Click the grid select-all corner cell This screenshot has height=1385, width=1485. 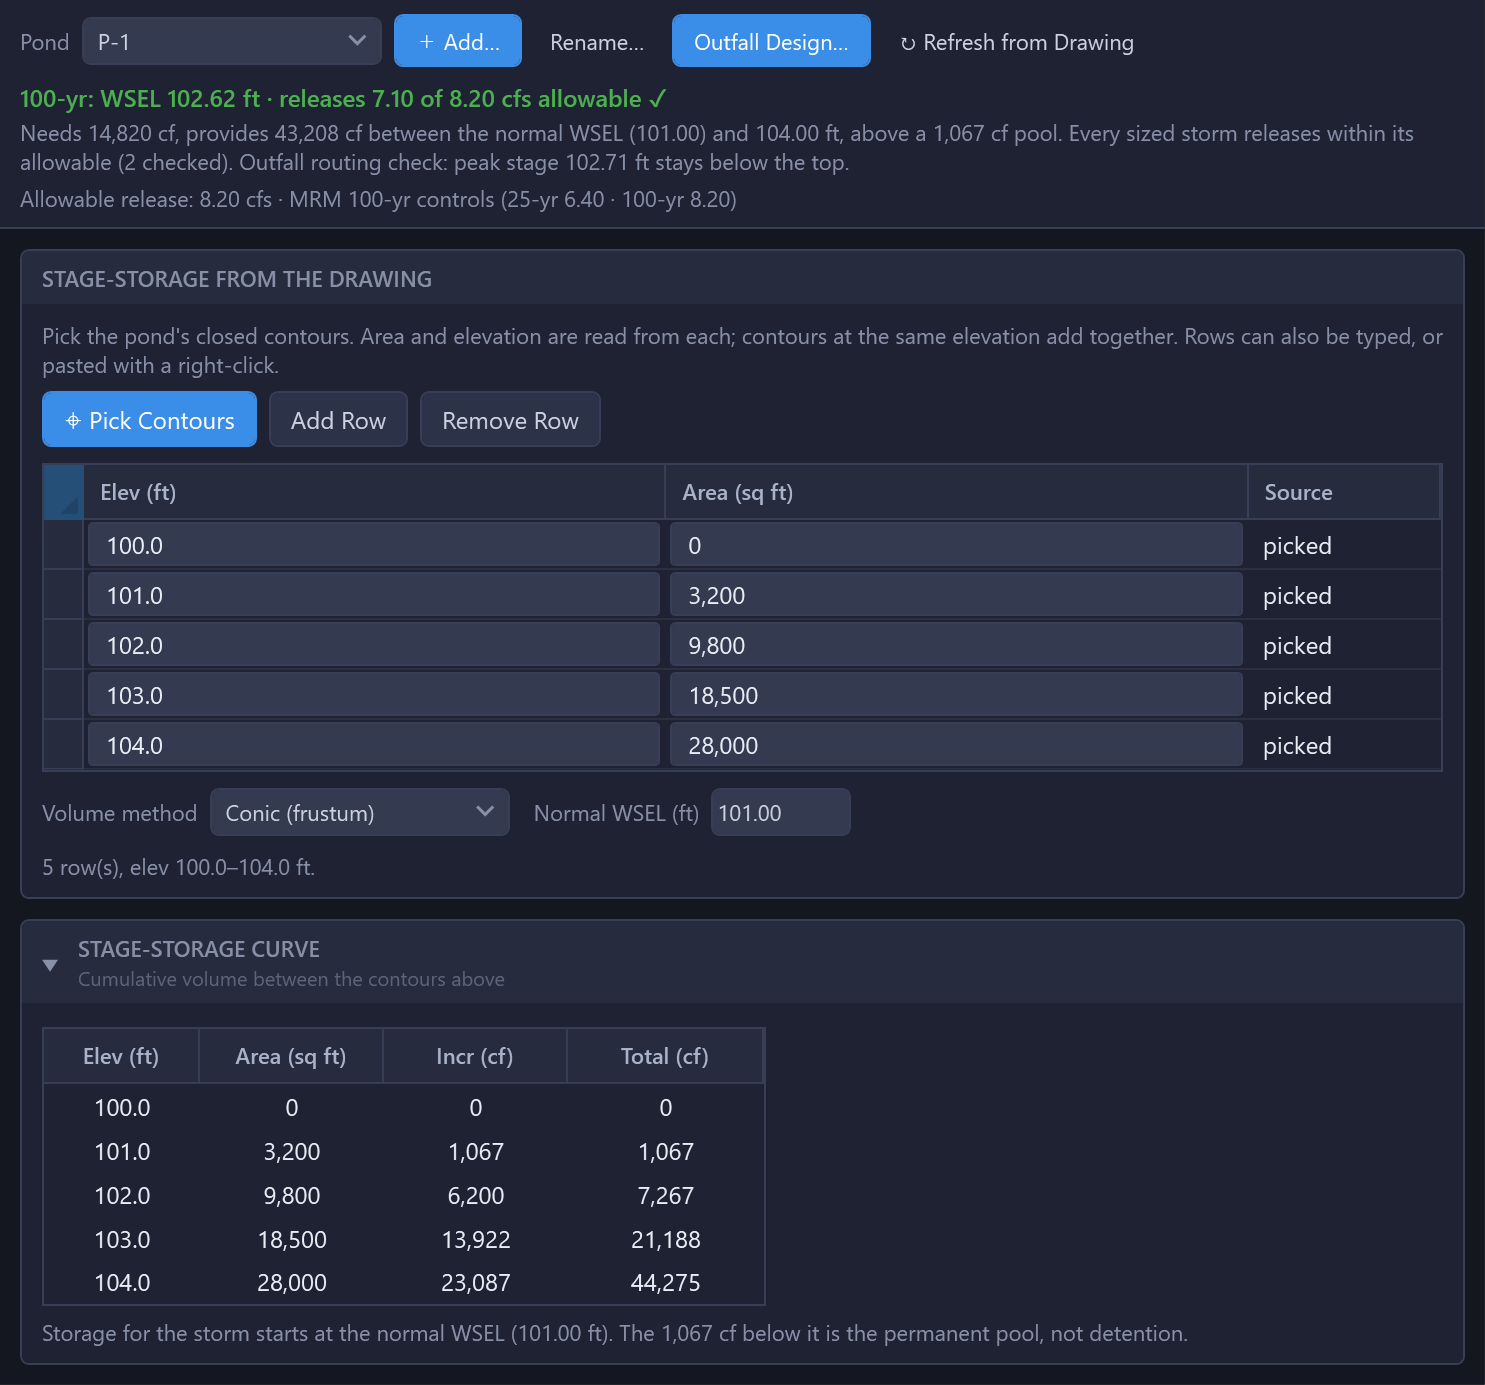pyautogui.click(x=64, y=492)
